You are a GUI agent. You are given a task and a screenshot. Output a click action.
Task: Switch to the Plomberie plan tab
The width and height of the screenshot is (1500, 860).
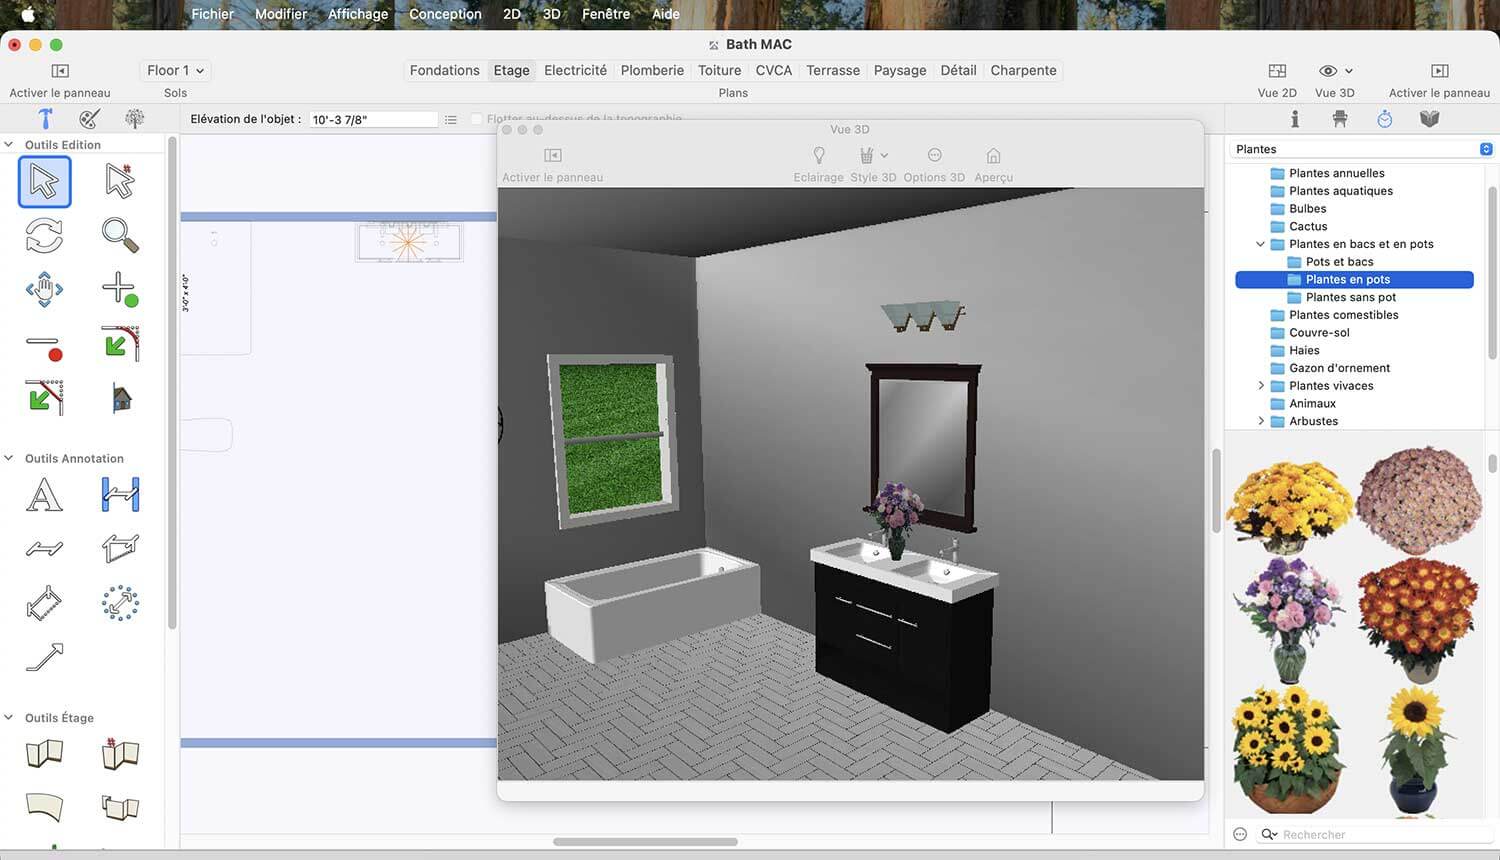tap(652, 70)
